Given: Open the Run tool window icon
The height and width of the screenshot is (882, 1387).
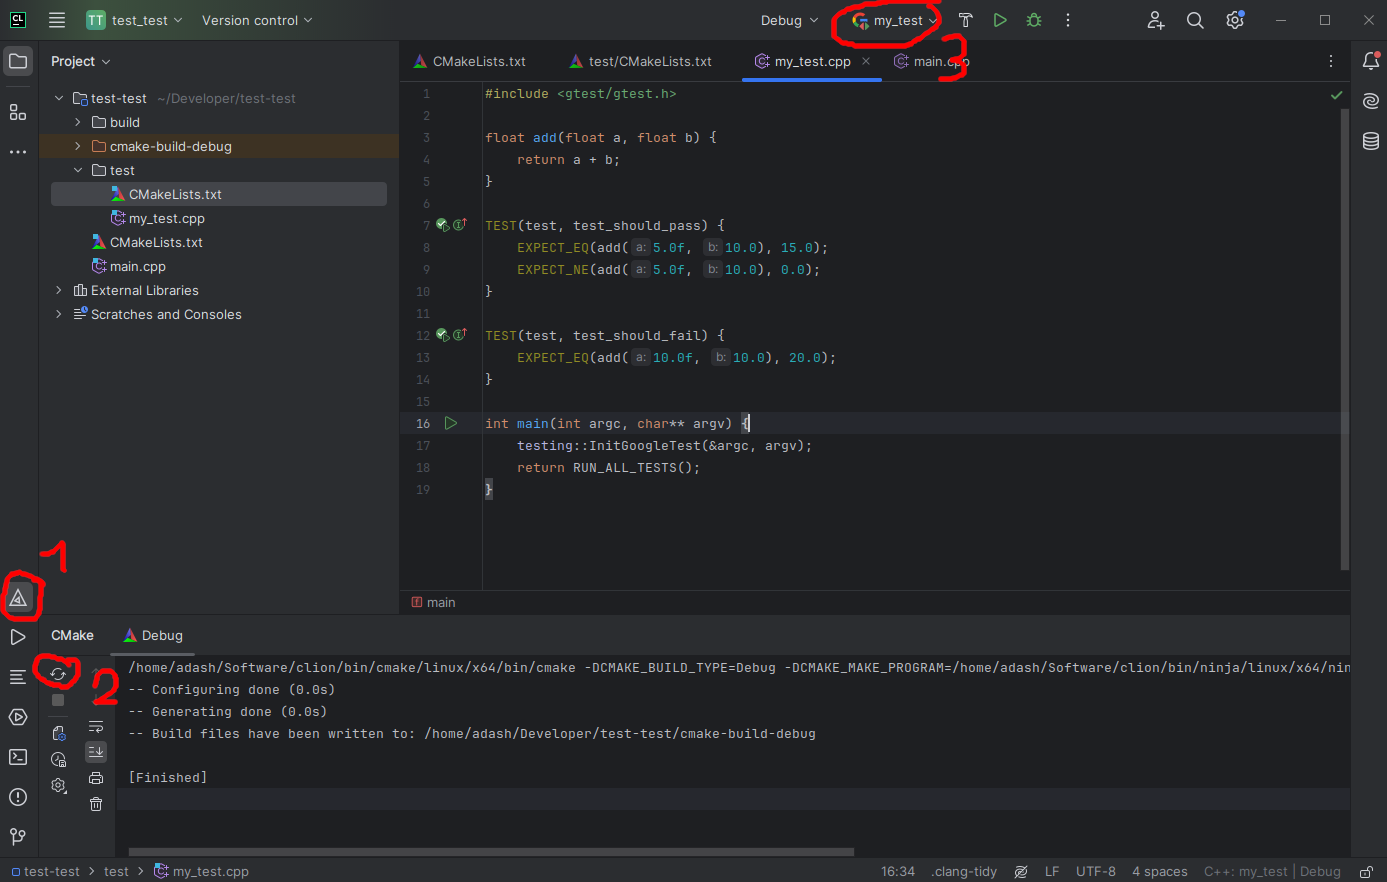Looking at the screenshot, I should (x=18, y=637).
